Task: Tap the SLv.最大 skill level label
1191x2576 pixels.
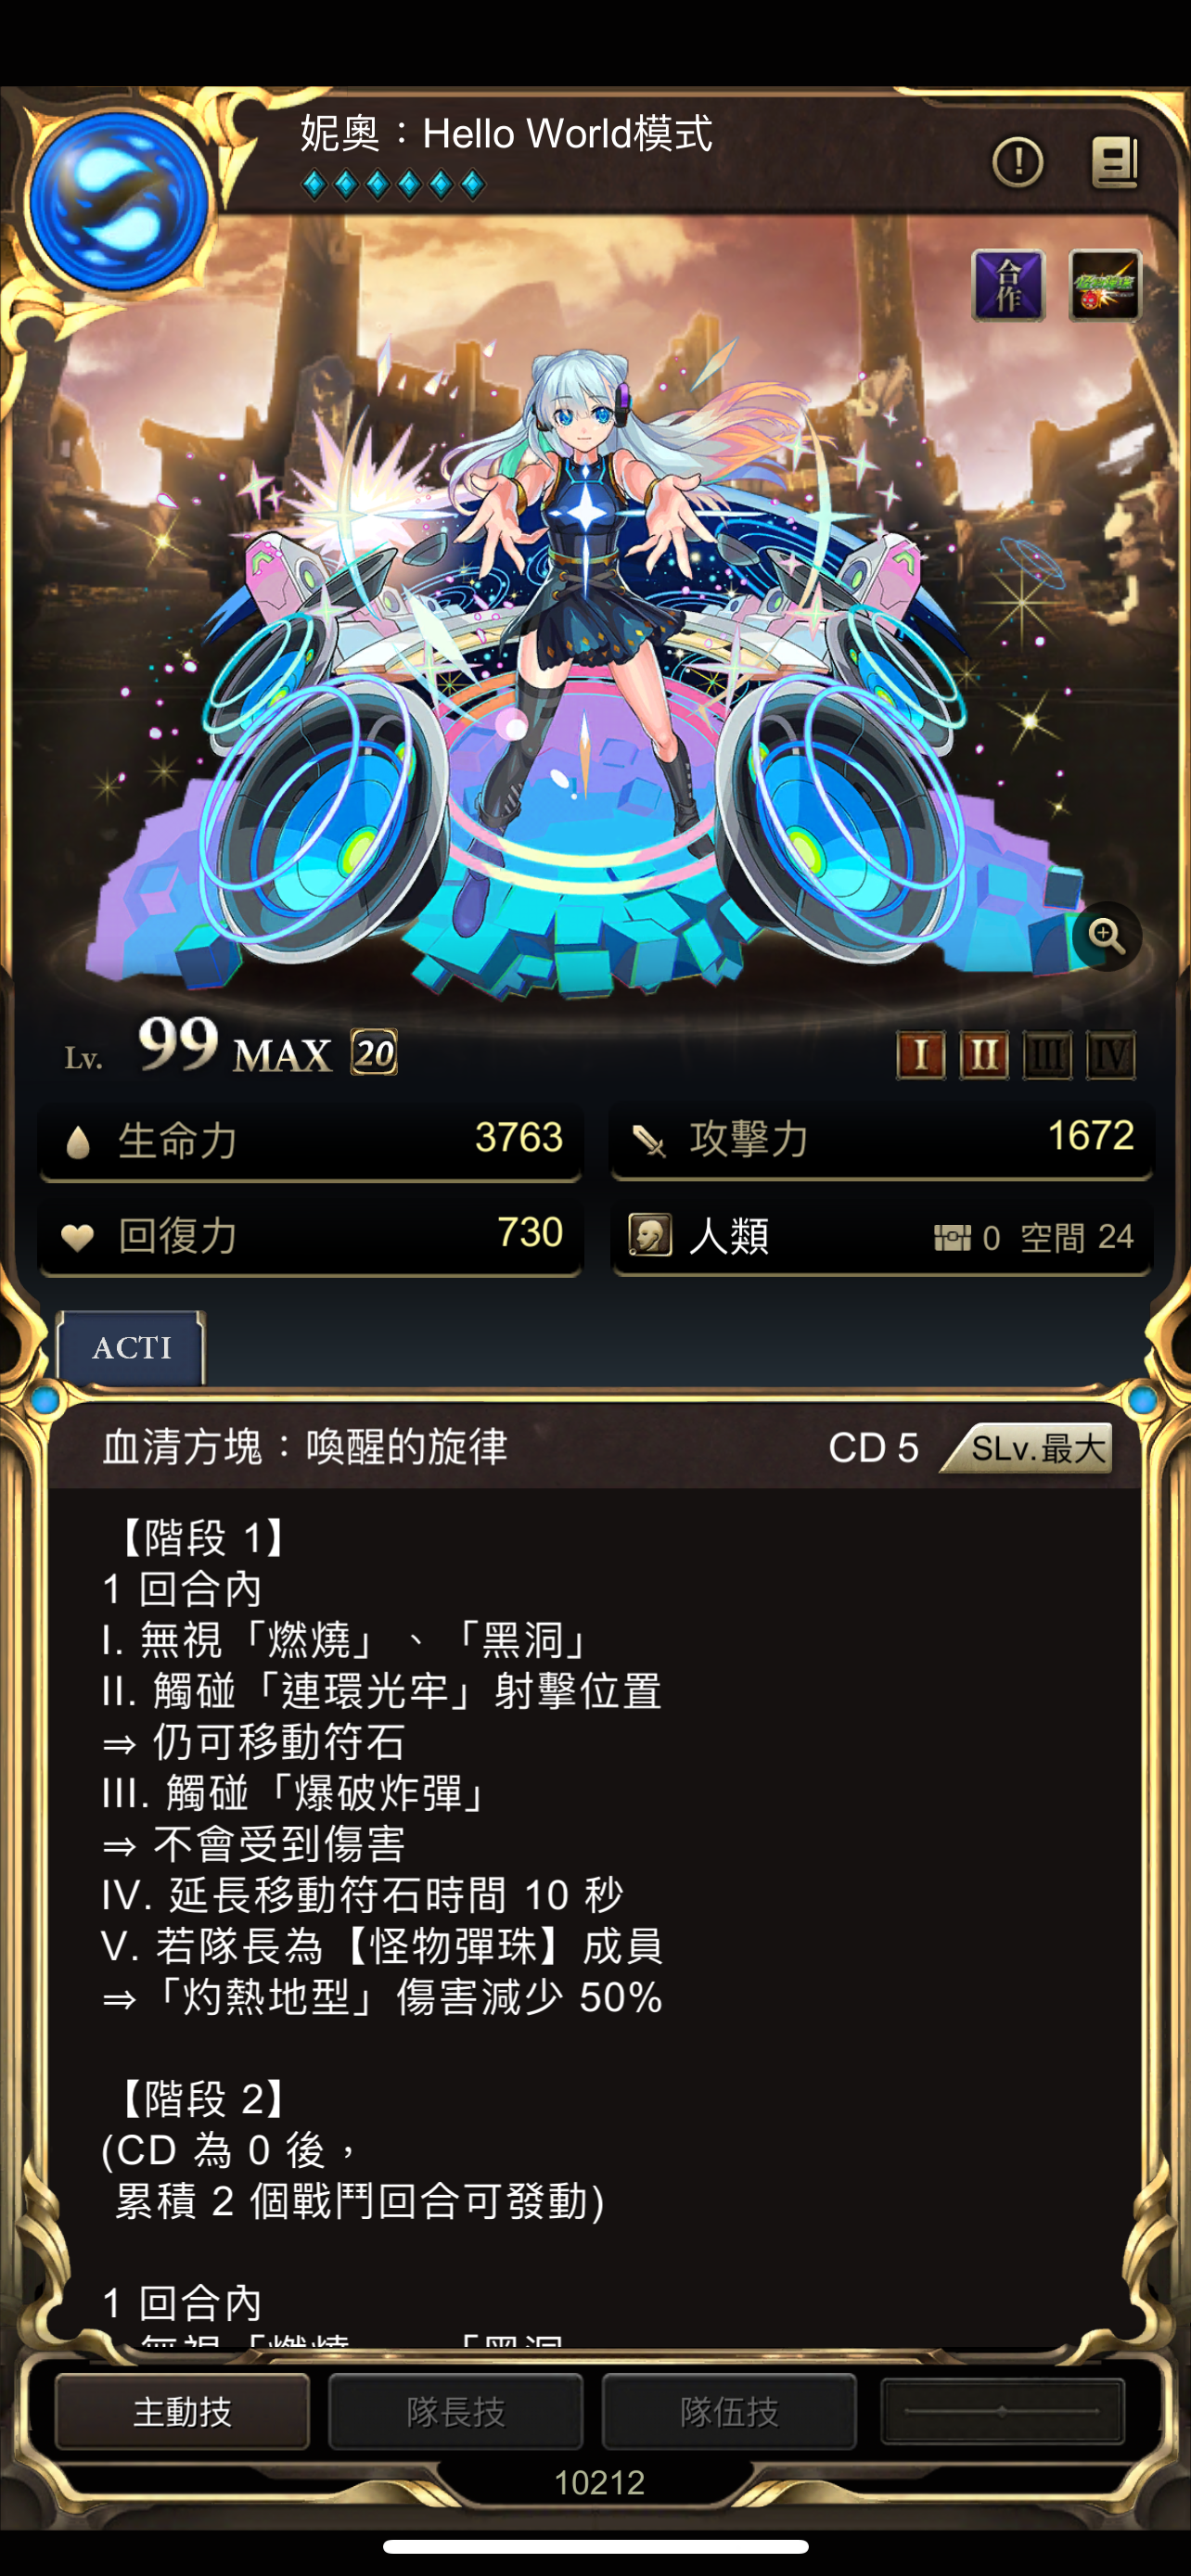Action: (1028, 1447)
